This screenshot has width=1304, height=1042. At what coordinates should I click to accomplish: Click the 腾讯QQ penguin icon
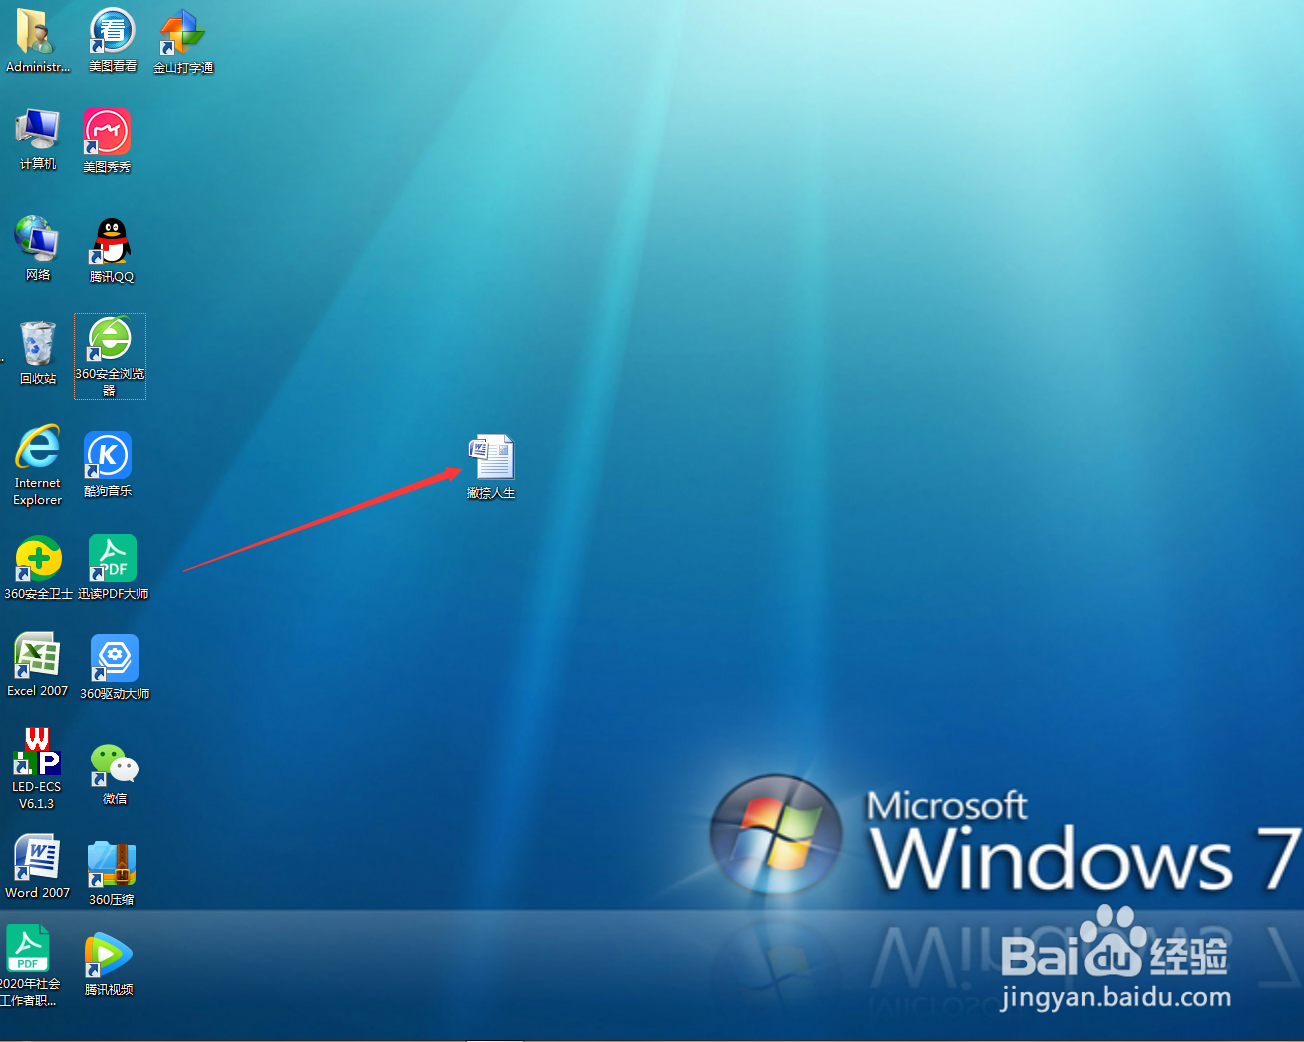(x=111, y=241)
